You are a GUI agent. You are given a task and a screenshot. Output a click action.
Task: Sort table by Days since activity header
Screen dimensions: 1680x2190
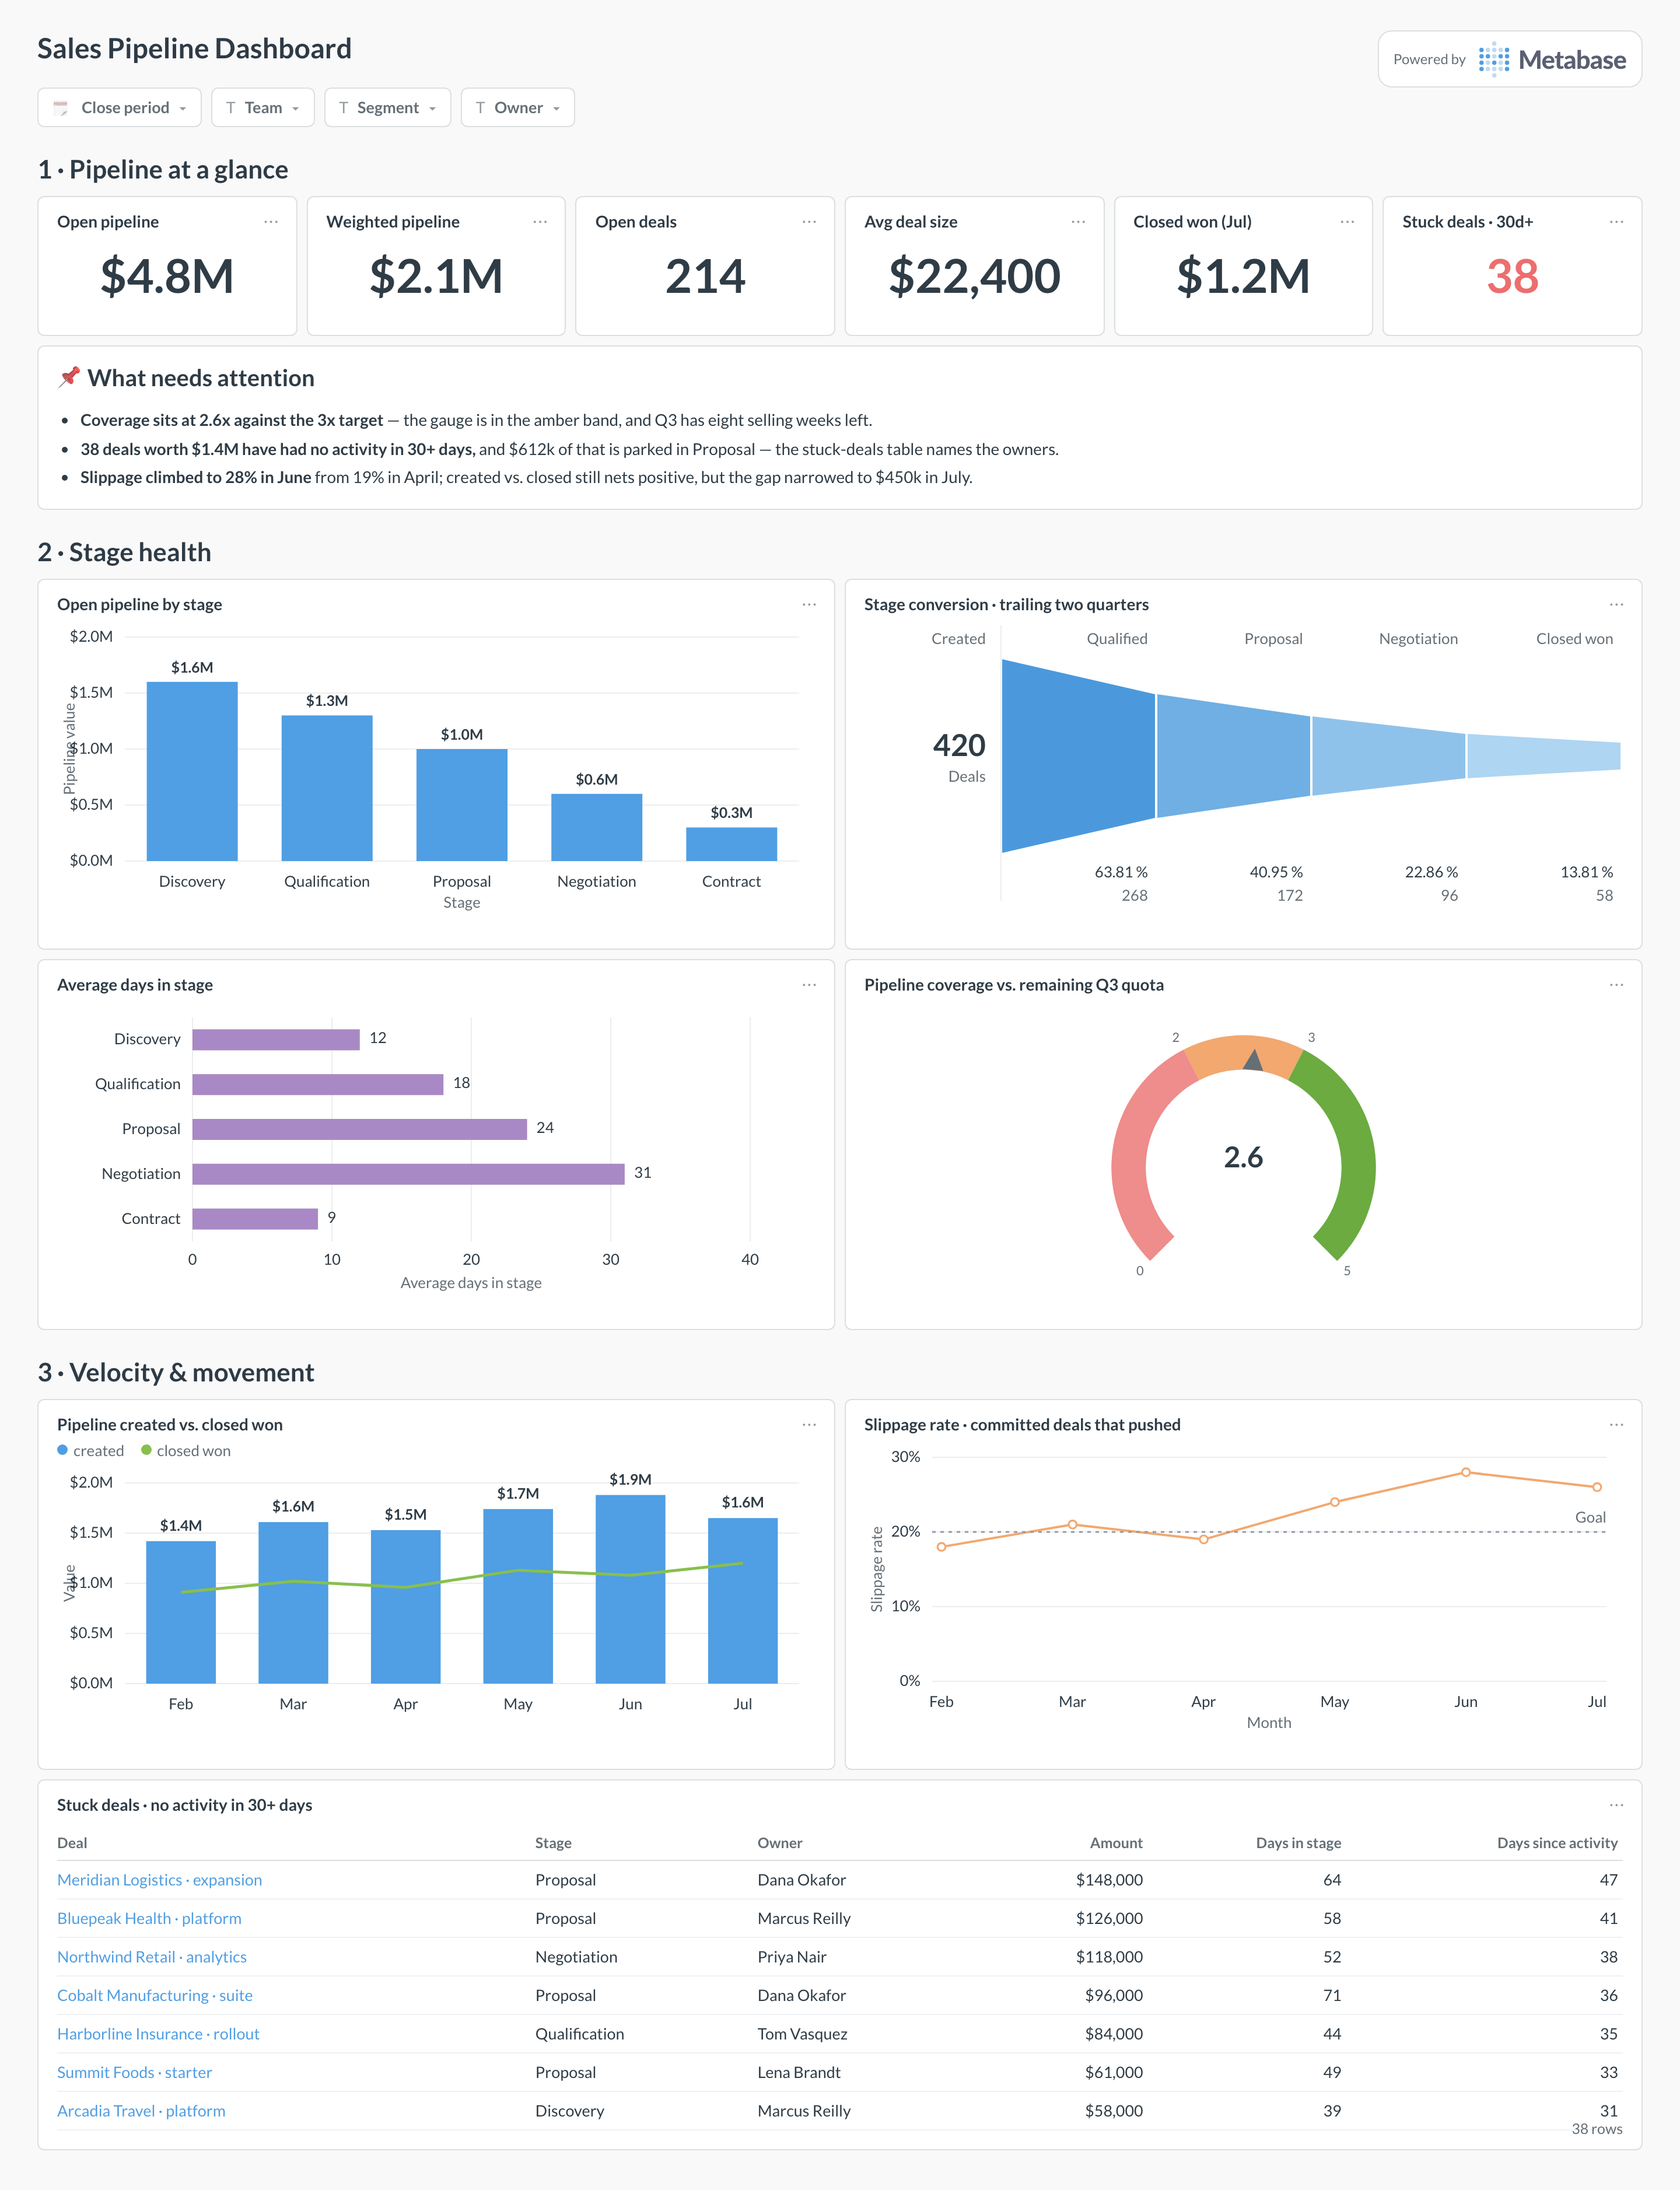(1557, 1843)
